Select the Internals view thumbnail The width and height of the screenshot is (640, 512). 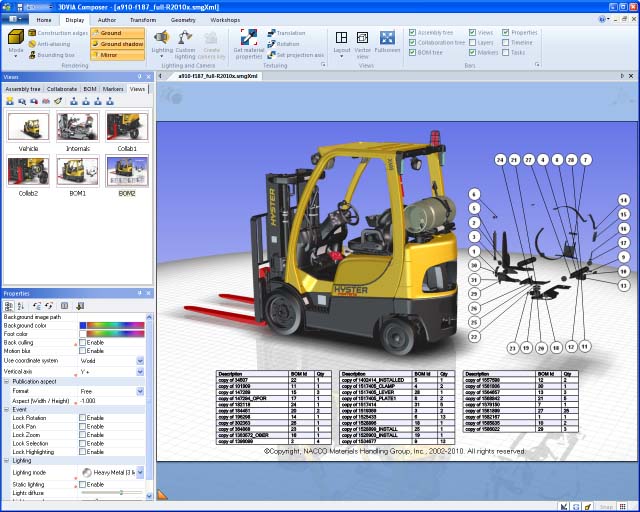tap(78, 127)
